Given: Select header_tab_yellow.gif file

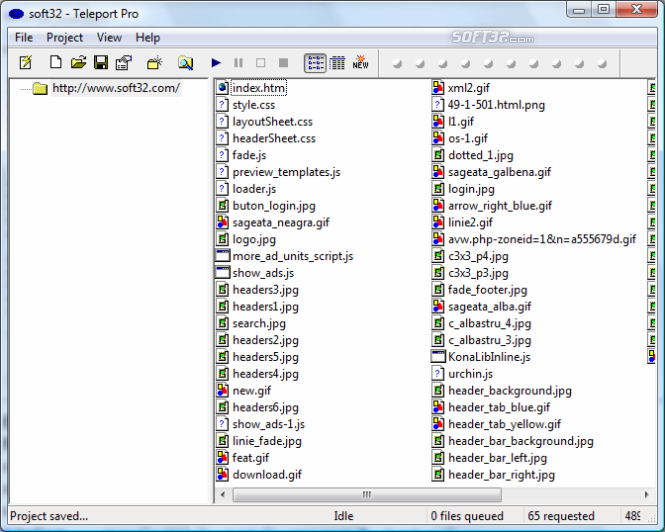Looking at the screenshot, I should pos(504,424).
